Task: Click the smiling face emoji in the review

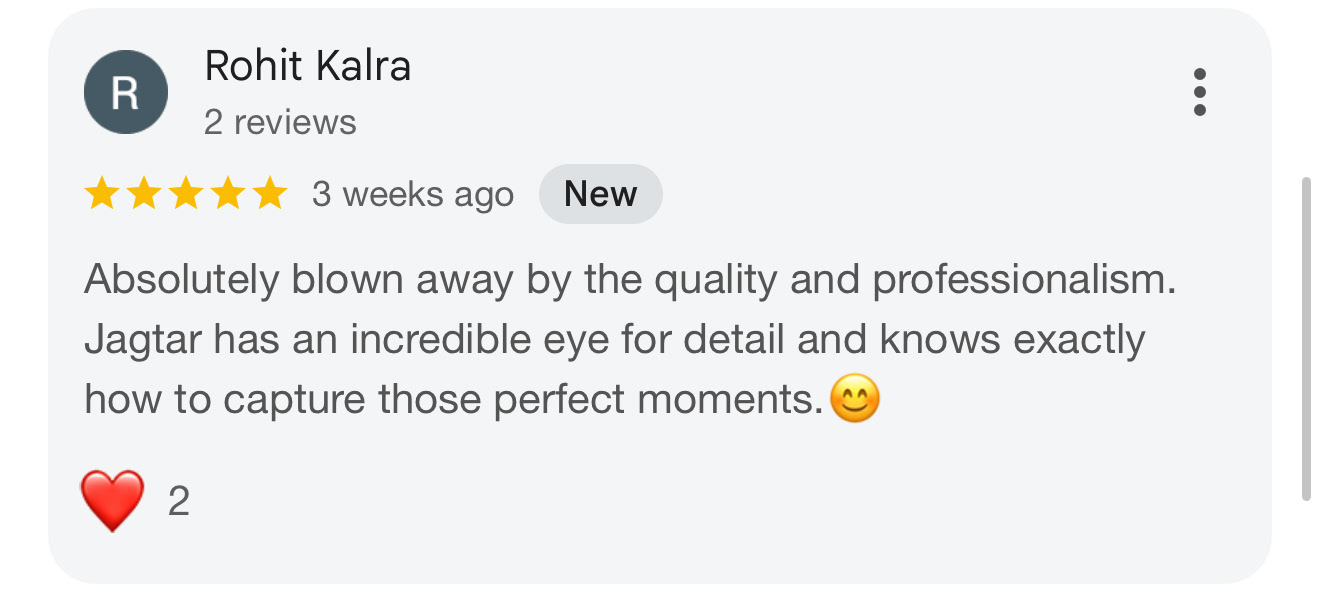Action: (855, 400)
